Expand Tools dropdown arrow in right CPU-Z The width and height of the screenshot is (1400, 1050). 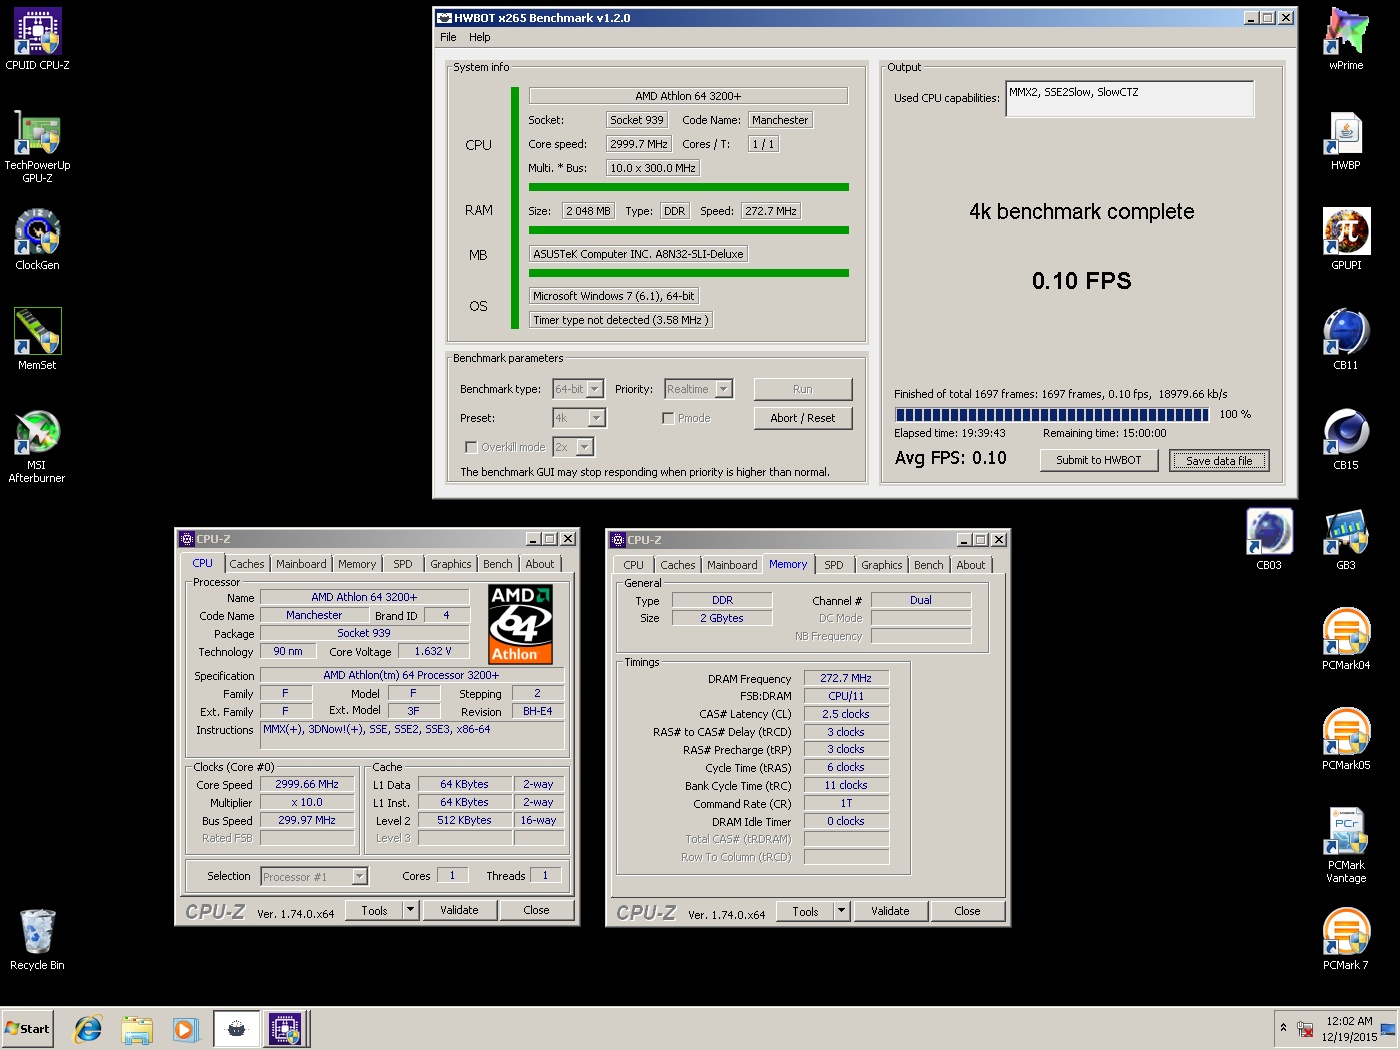(x=841, y=911)
